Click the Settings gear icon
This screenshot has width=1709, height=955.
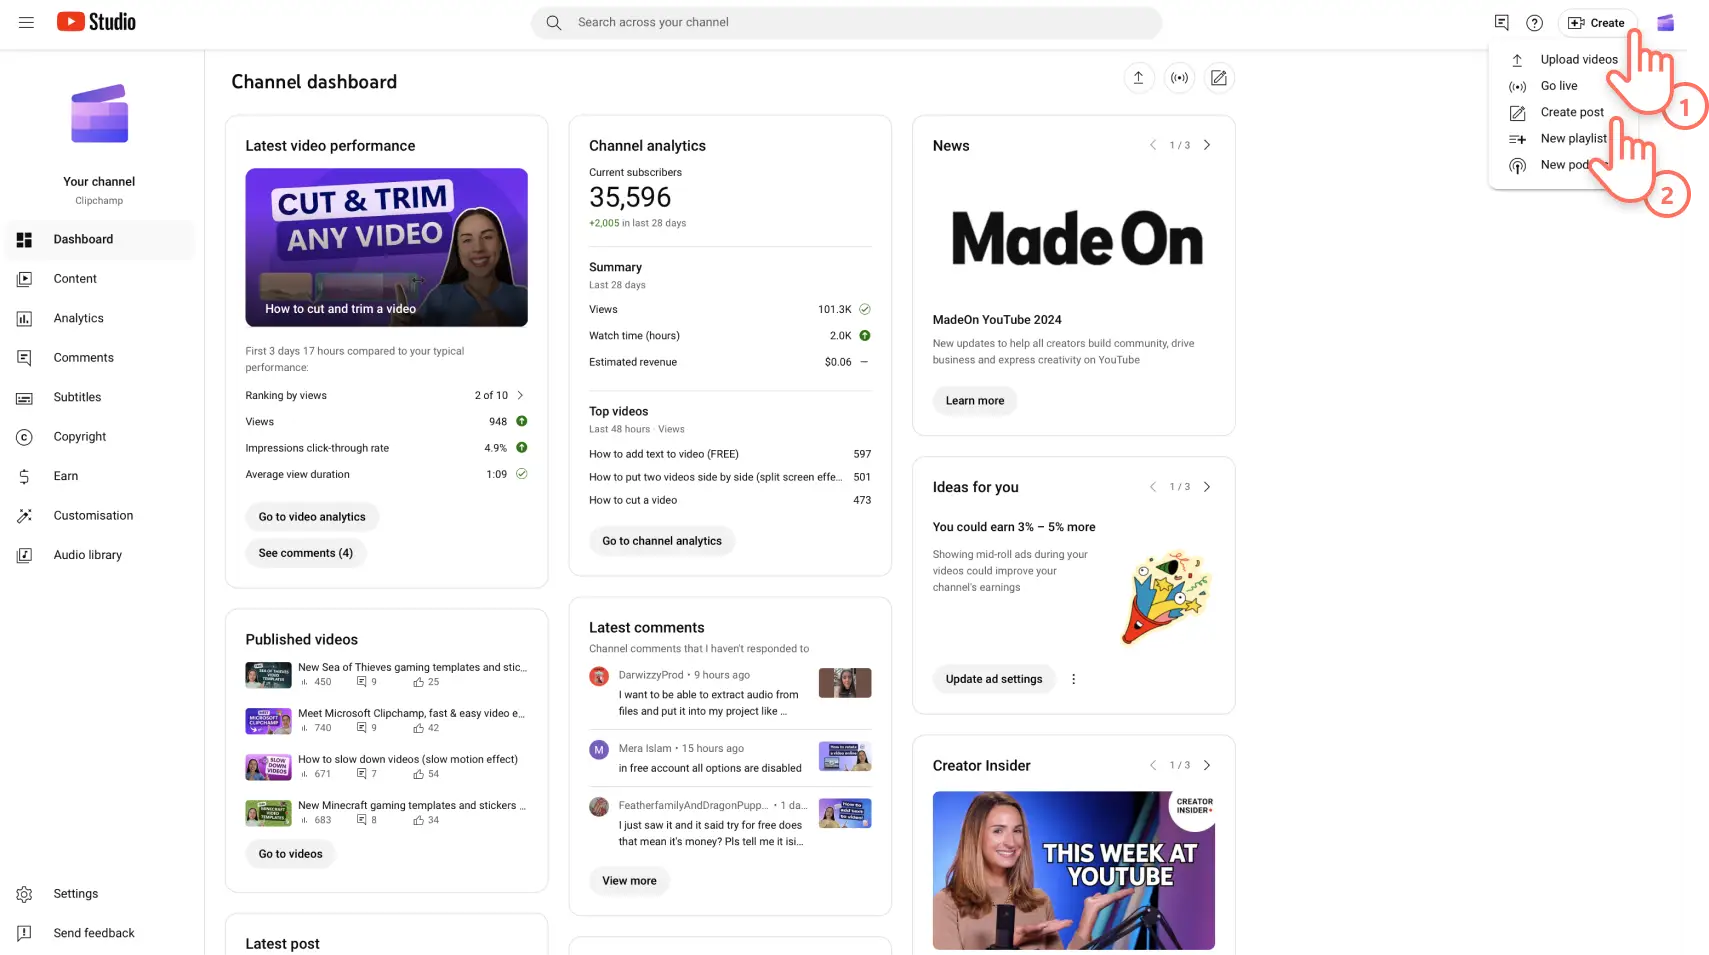(24, 894)
